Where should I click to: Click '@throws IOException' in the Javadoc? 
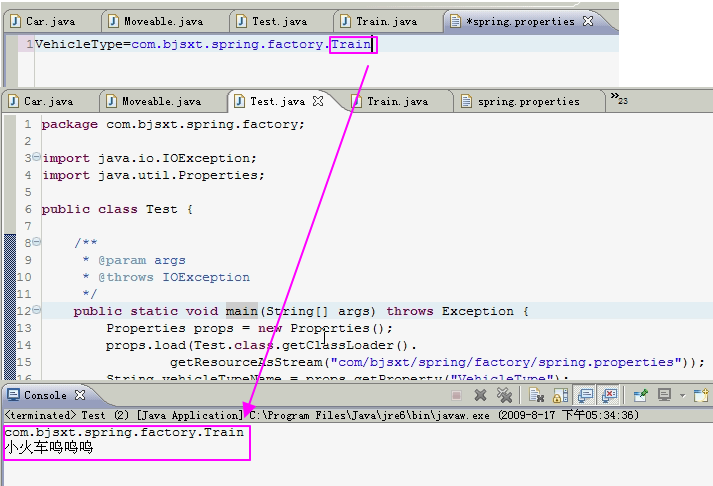coord(174,277)
